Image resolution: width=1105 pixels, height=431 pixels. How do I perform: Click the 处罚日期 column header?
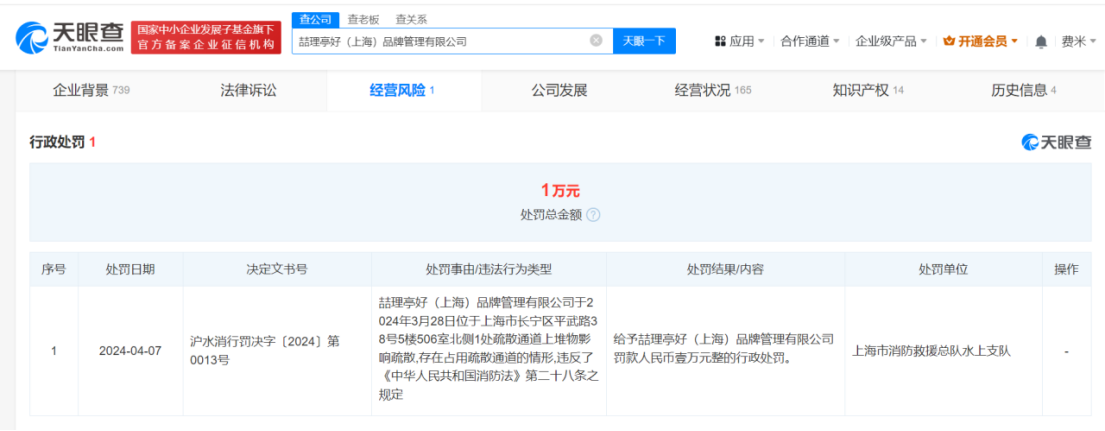[130, 269]
